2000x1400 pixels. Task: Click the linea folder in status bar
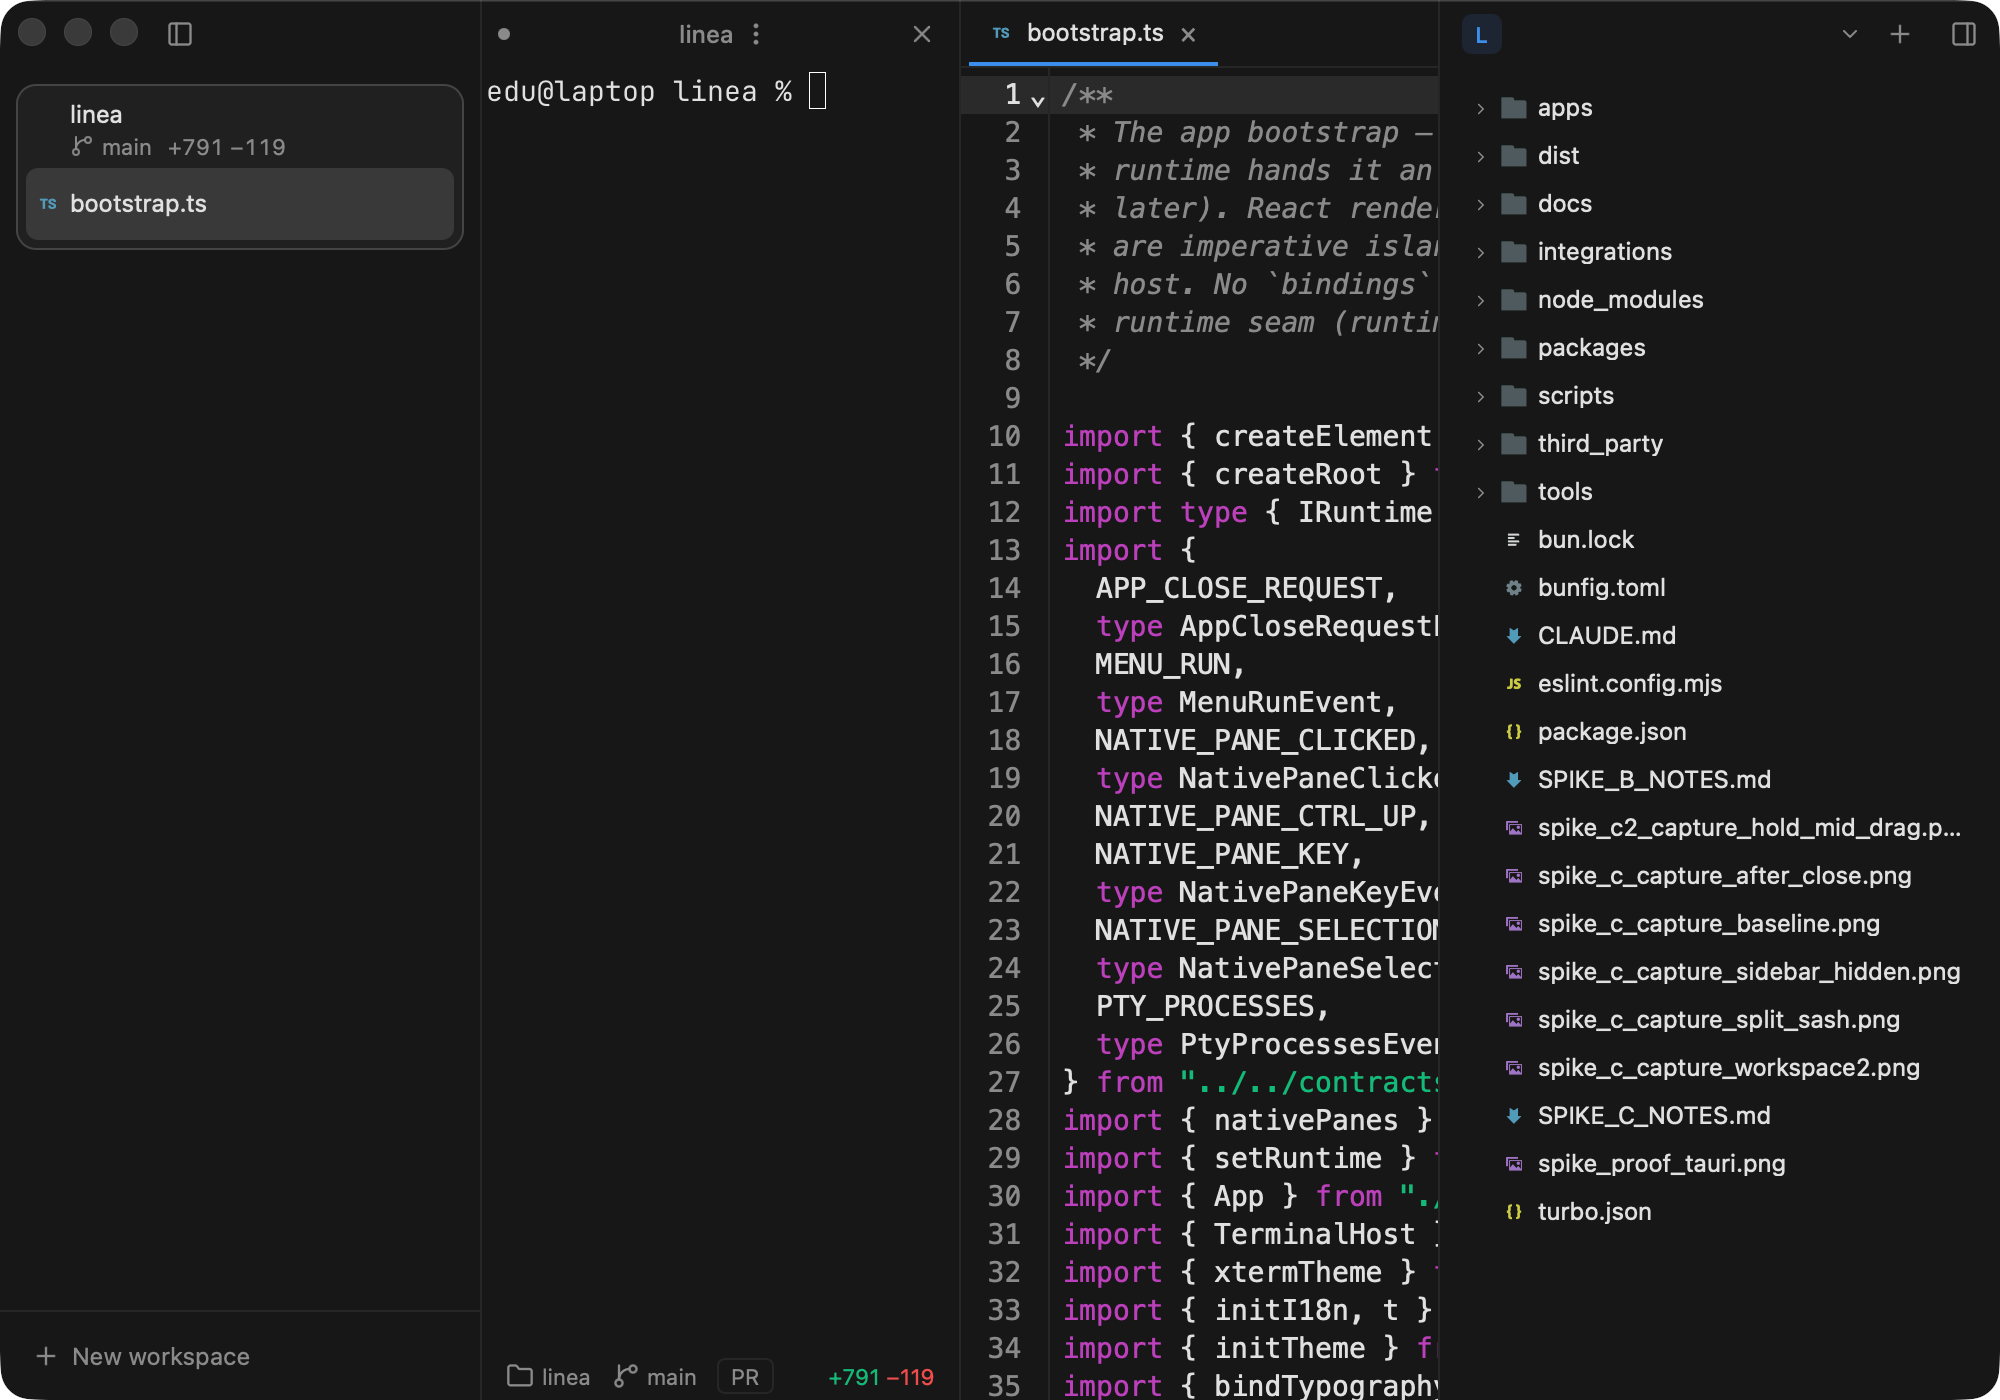point(549,1377)
